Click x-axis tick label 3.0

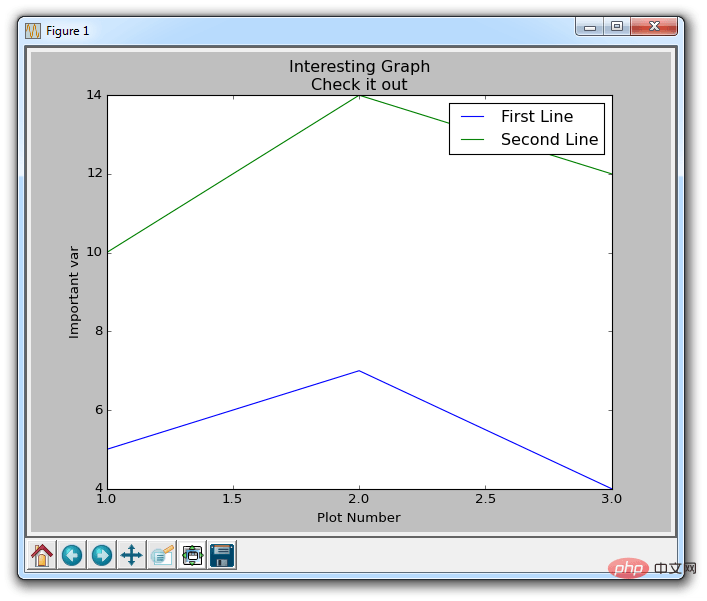[x=611, y=499]
